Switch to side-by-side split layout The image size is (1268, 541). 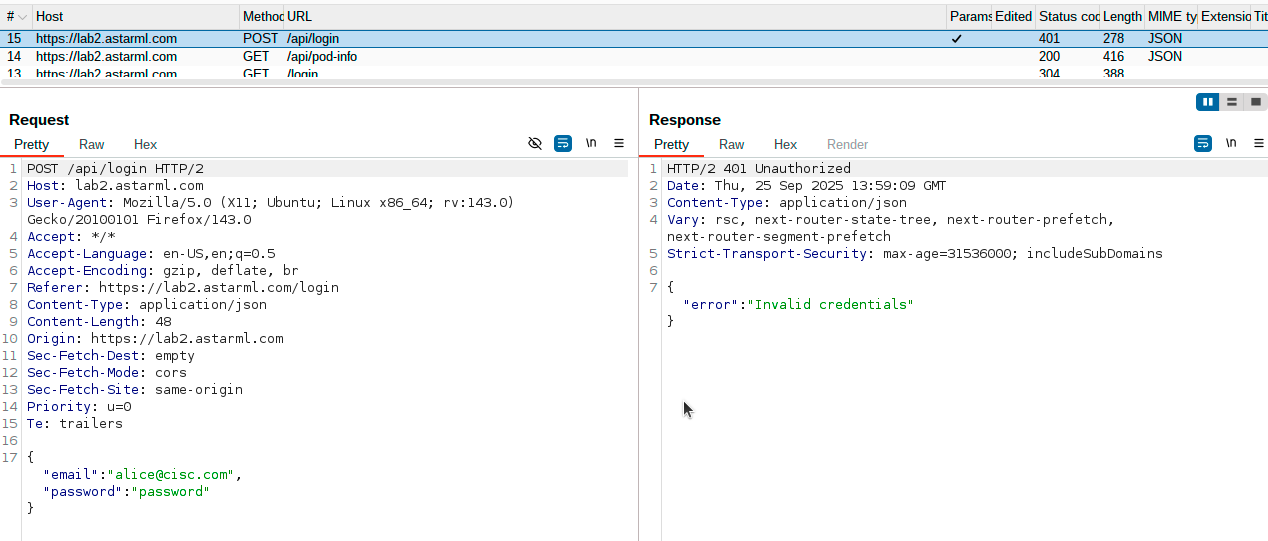coord(1208,102)
